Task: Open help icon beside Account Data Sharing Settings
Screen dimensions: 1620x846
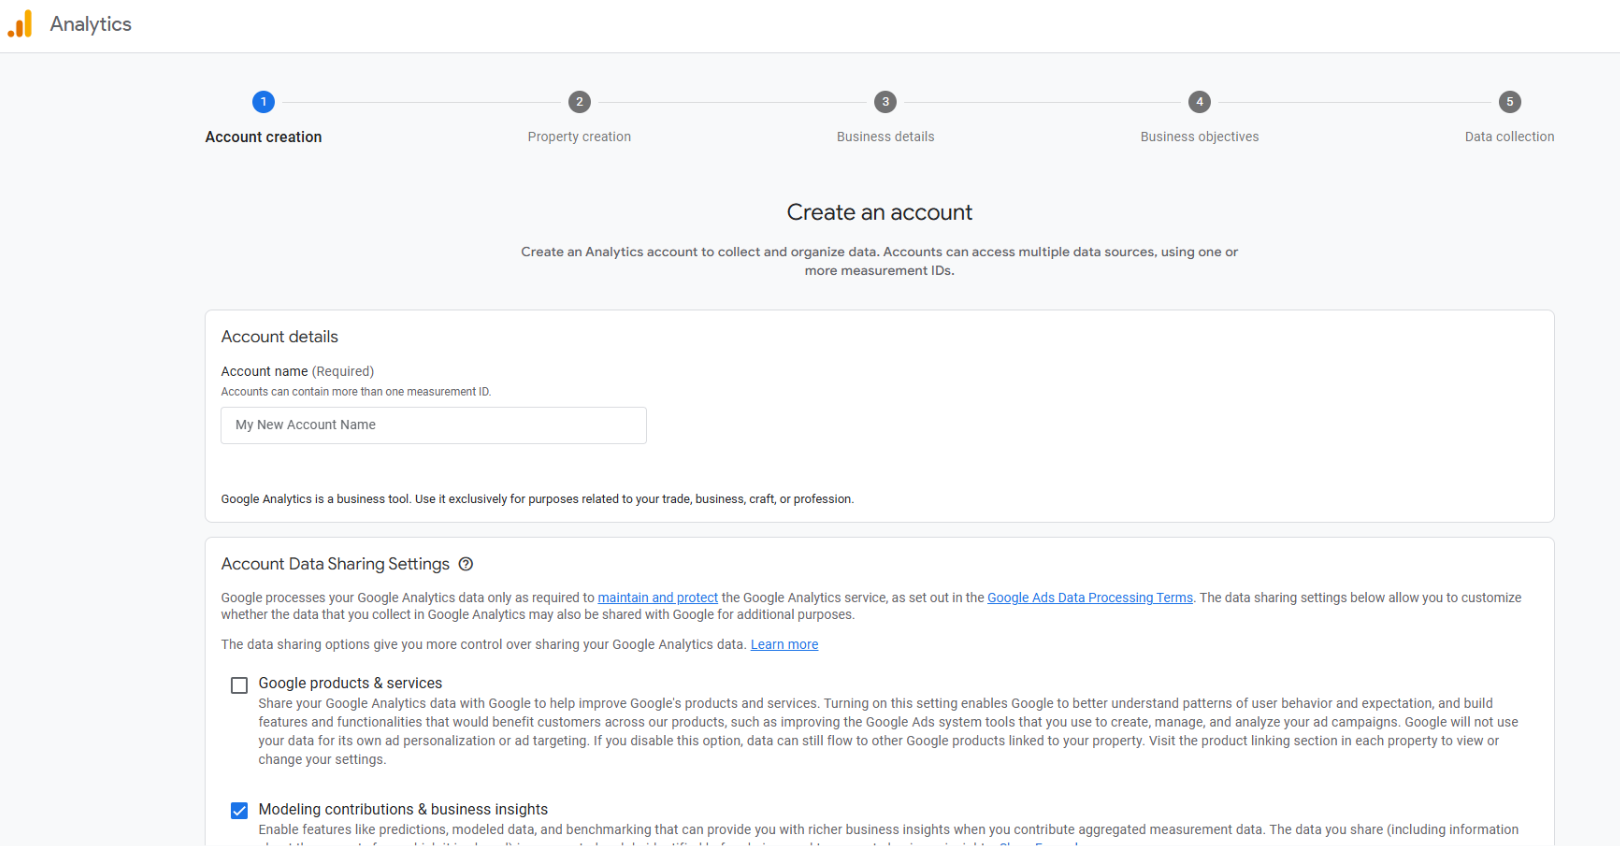Action: pos(466,564)
